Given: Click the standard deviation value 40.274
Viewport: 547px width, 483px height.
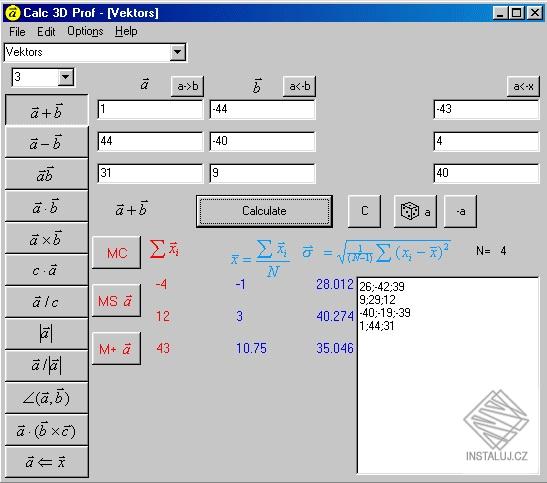Looking at the screenshot, I should [x=335, y=316].
